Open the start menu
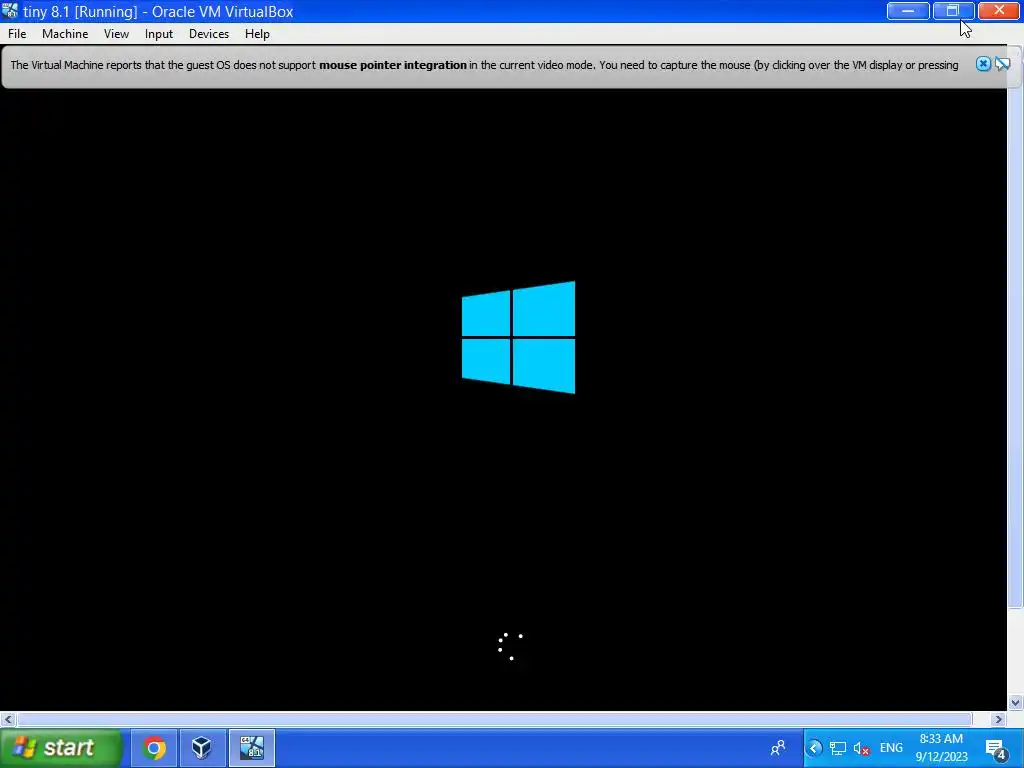The height and width of the screenshot is (768, 1024). [x=60, y=748]
